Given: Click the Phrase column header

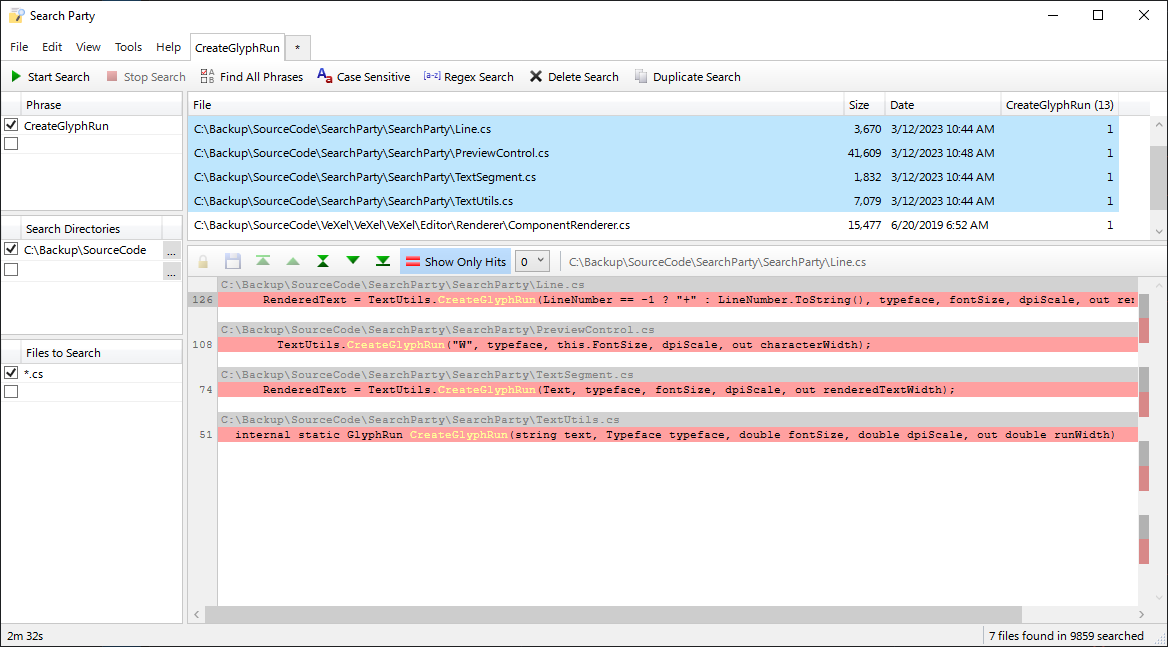Looking at the screenshot, I should (x=101, y=105).
